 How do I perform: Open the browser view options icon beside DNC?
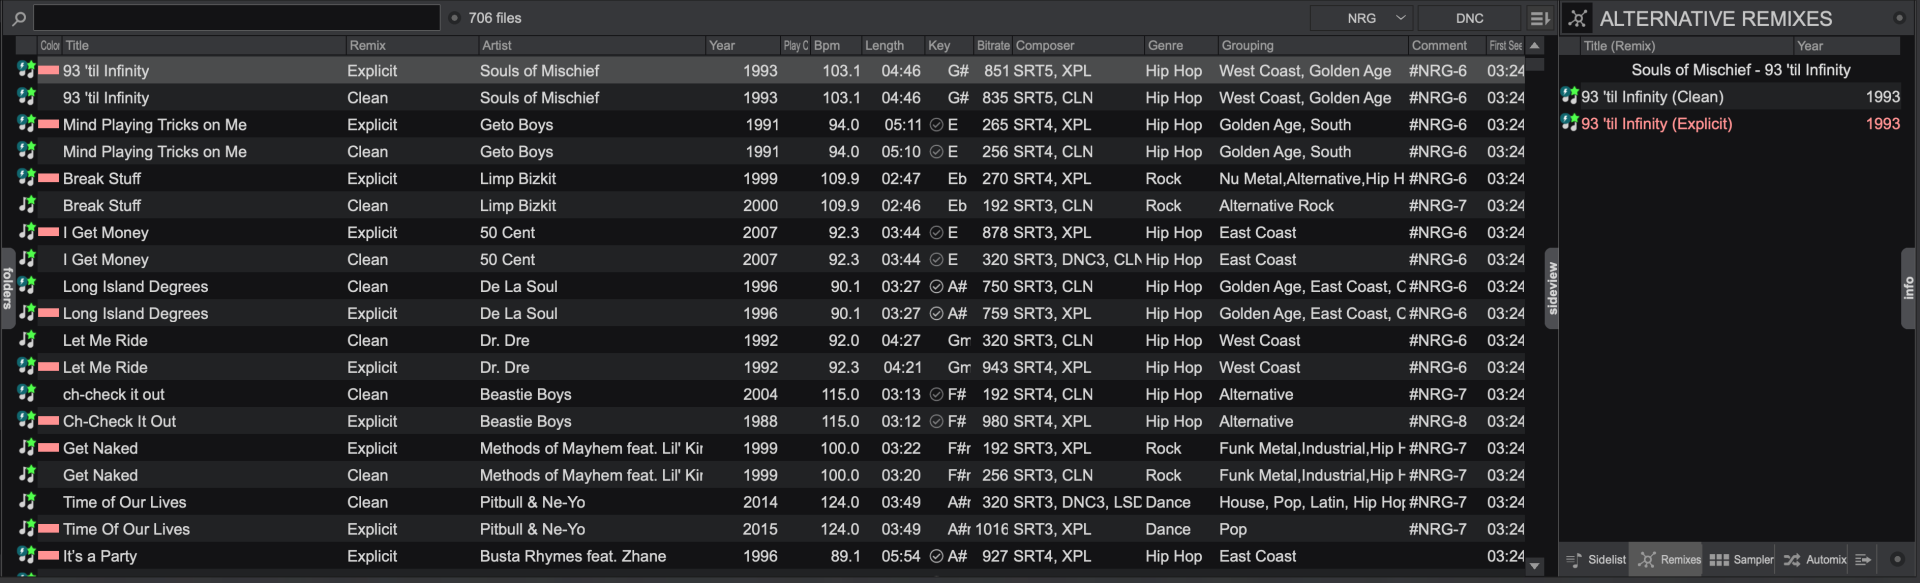1540,18
